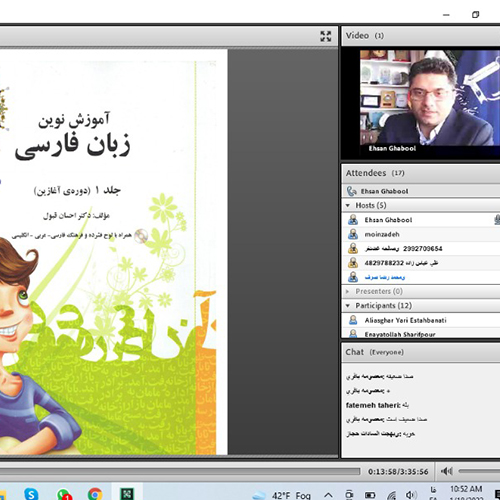Click the shared Persian book cover slide
The height and width of the screenshot is (500, 500).
pos(113,252)
